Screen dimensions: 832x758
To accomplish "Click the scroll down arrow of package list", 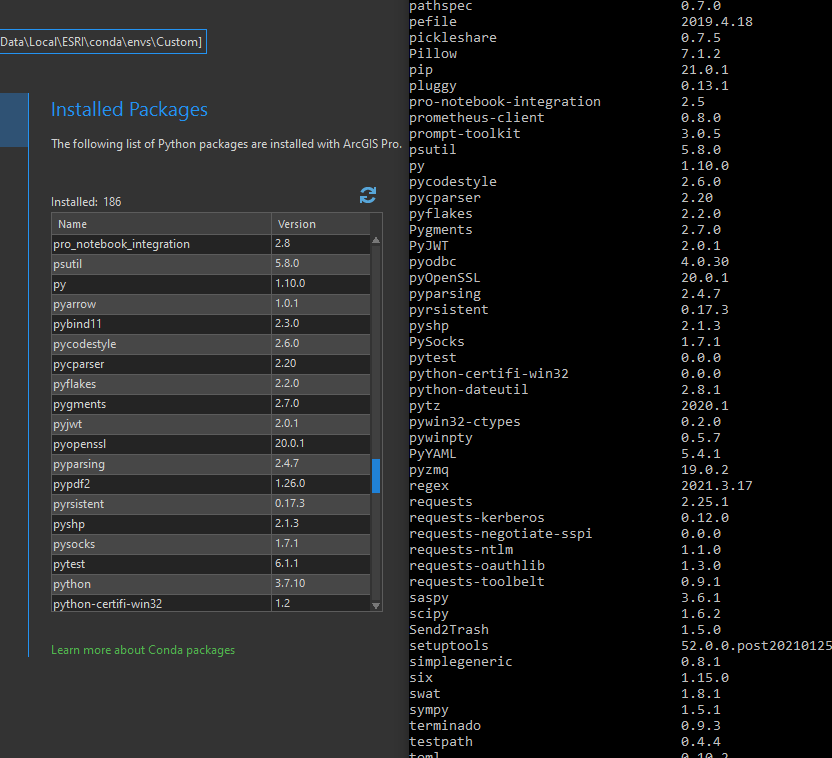I will pyautogui.click(x=376, y=605).
